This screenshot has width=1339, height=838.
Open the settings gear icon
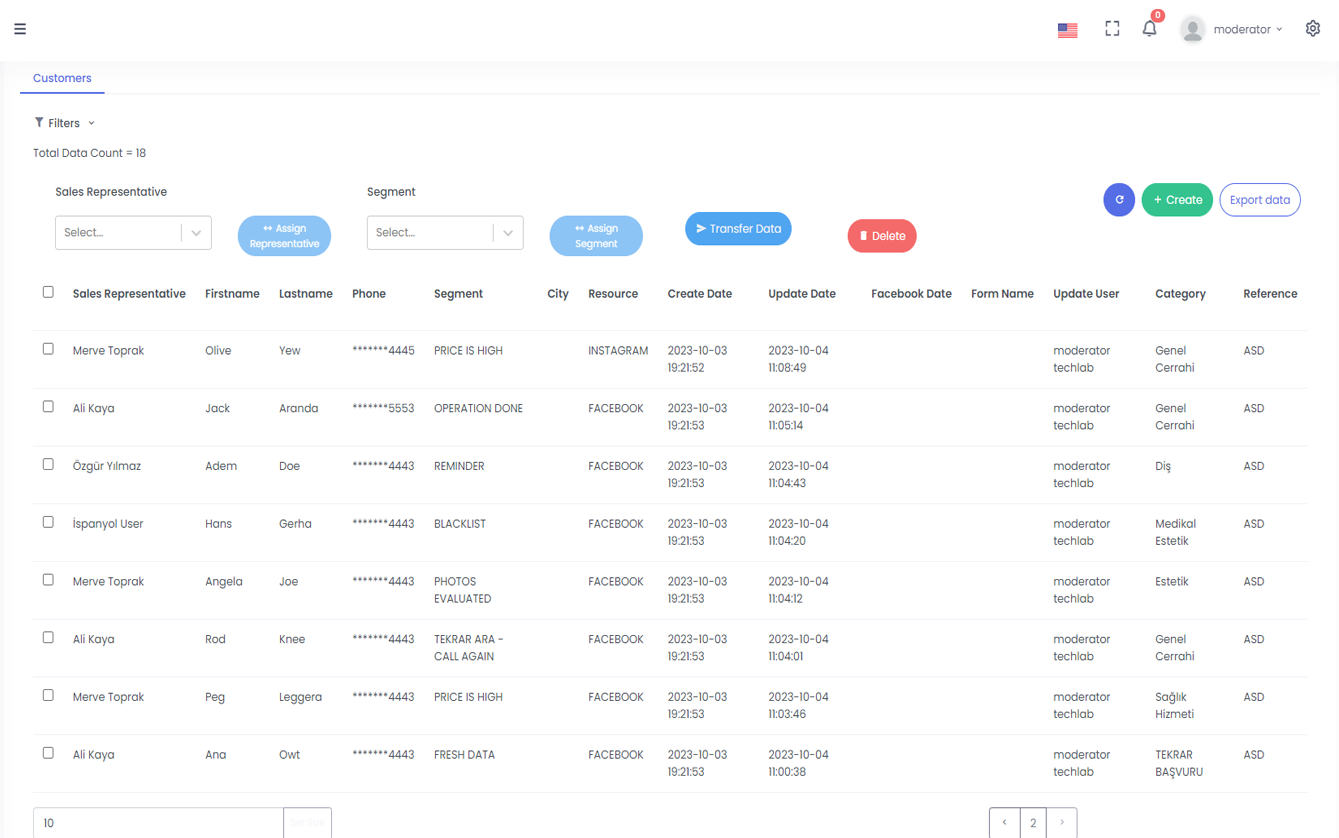tap(1313, 29)
